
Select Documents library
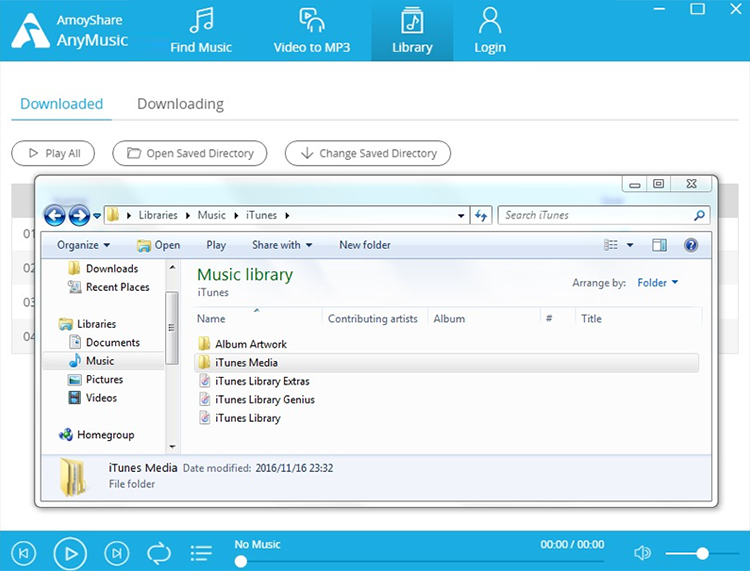(x=104, y=342)
